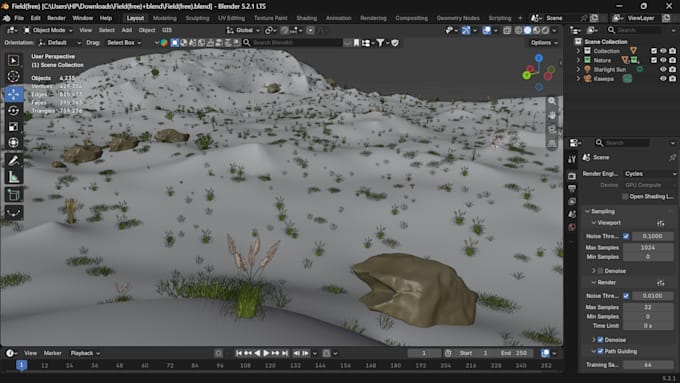
Task: Open the World properties tab
Action: coord(572,227)
